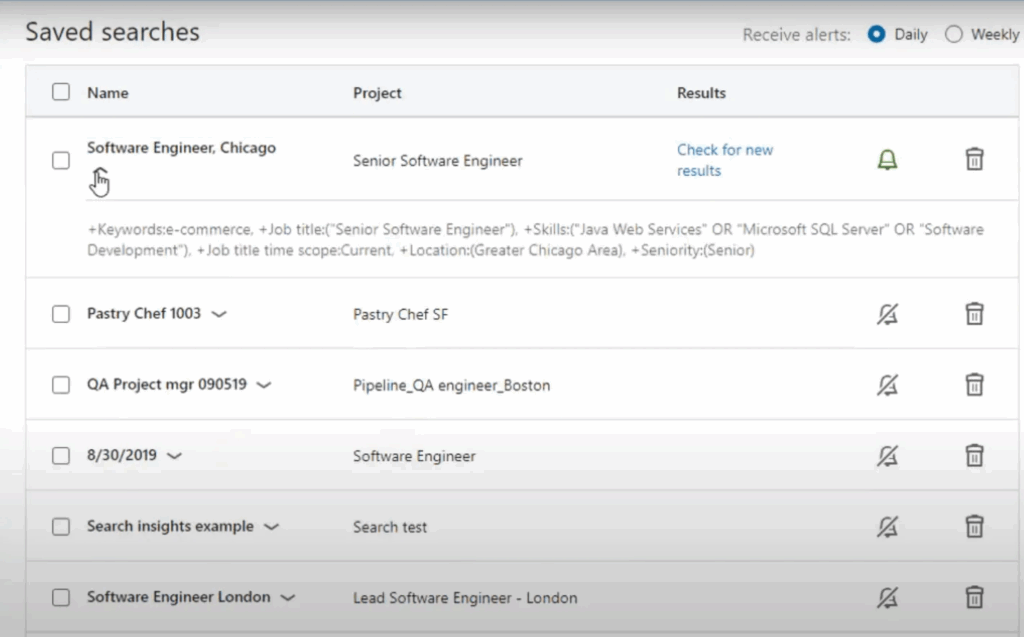Viewport: 1024px width, 637px height.
Task: Sort by the Name column header
Action: (107, 92)
